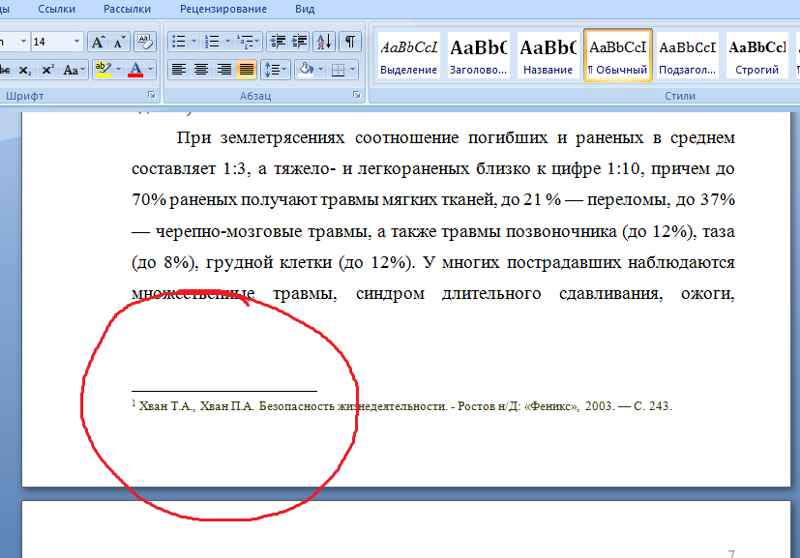The width and height of the screenshot is (800, 558).
Task: Increase the paragraph indent
Action: (298, 42)
